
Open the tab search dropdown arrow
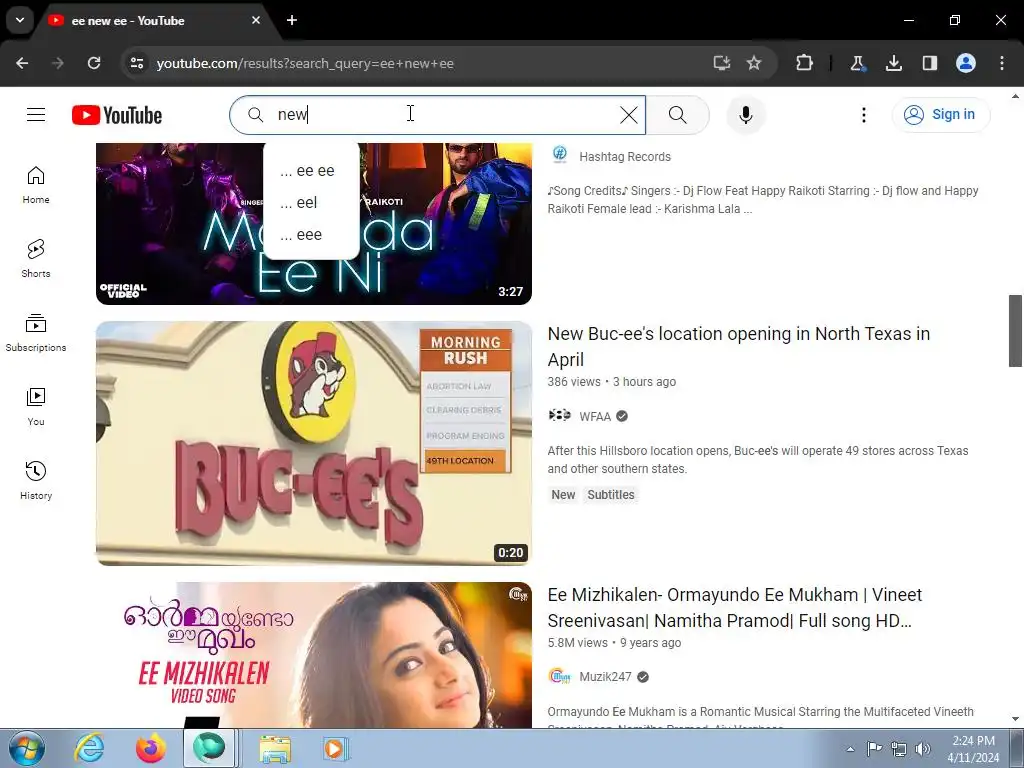[20, 20]
